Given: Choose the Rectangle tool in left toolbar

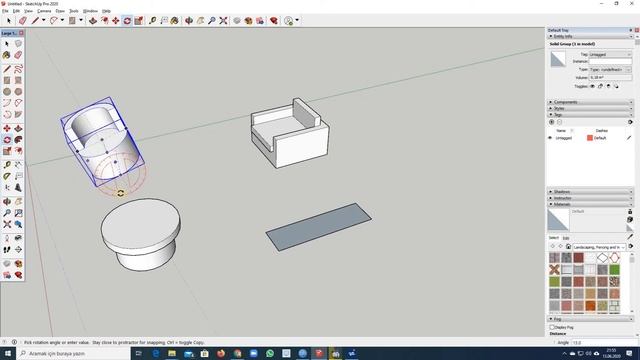Looking at the screenshot, I should [7, 80].
